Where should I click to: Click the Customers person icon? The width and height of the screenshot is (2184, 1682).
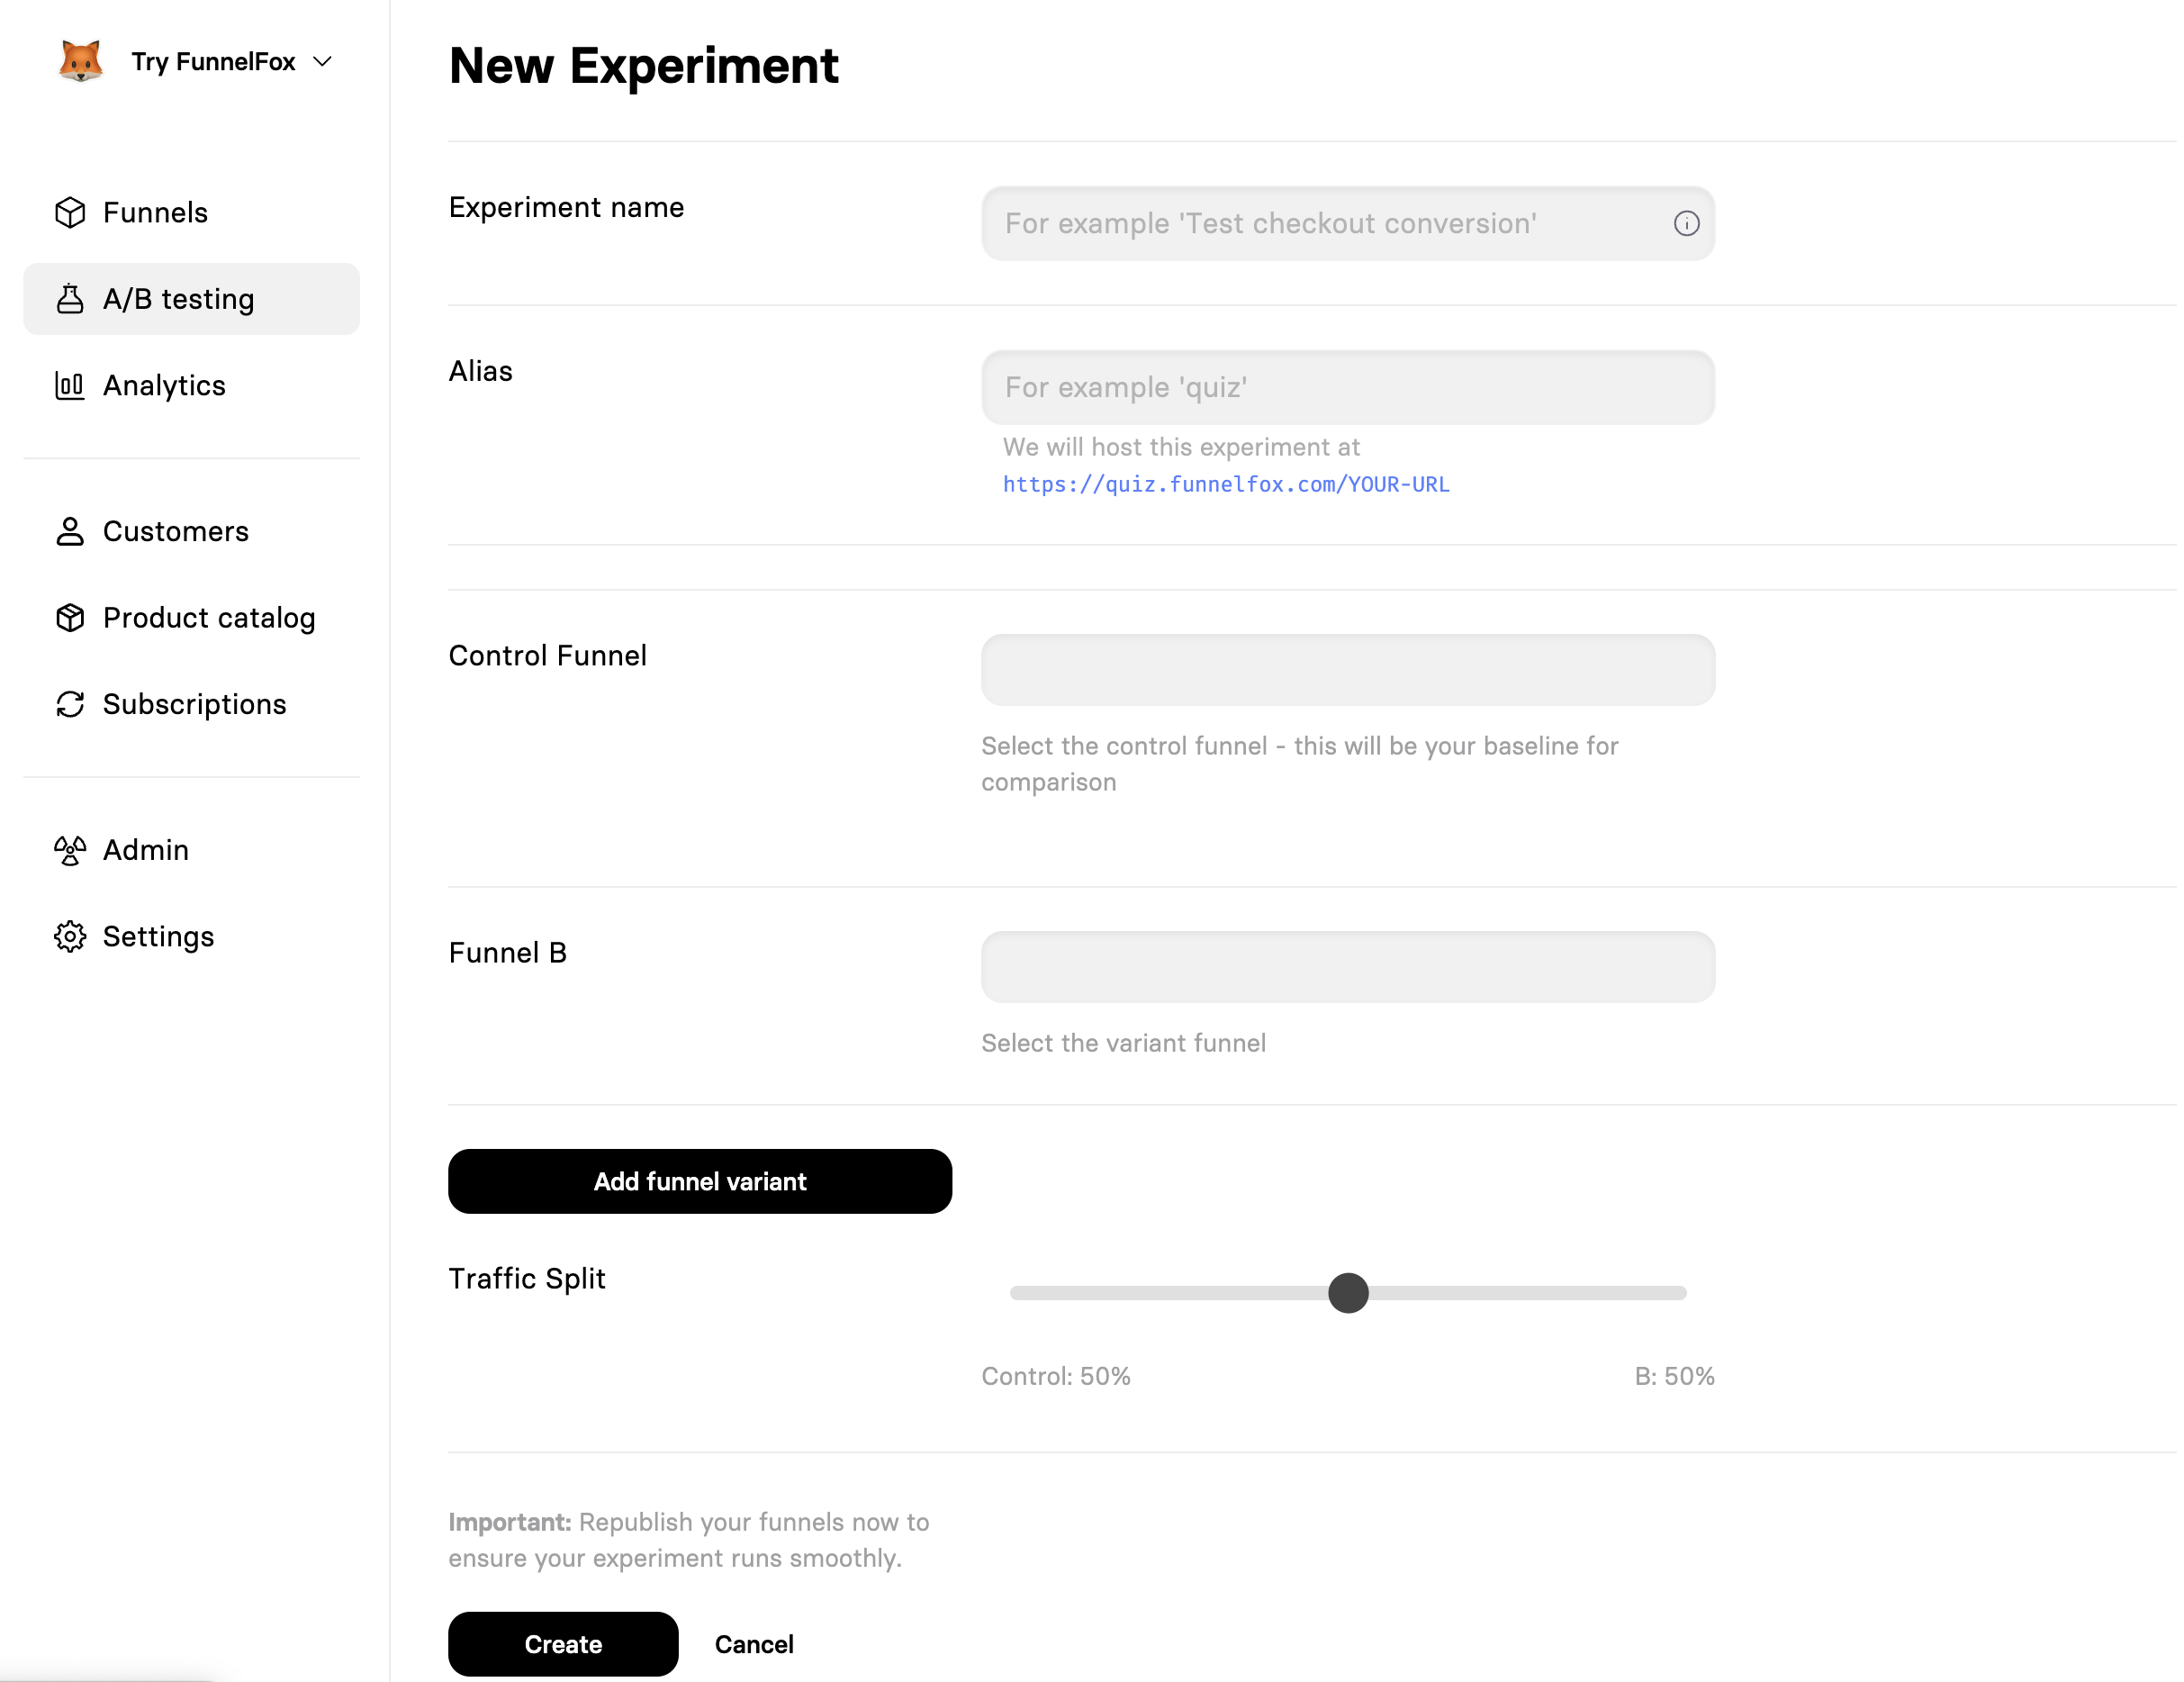tap(70, 531)
